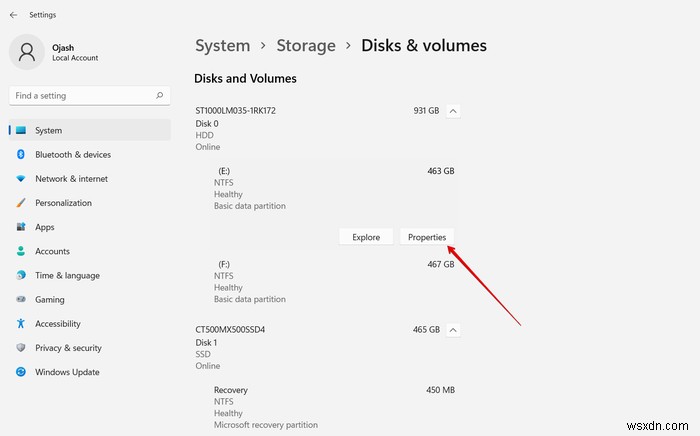
Task: Collapse the CT500MX500SSD4 Disk 1 section
Action: point(452,329)
